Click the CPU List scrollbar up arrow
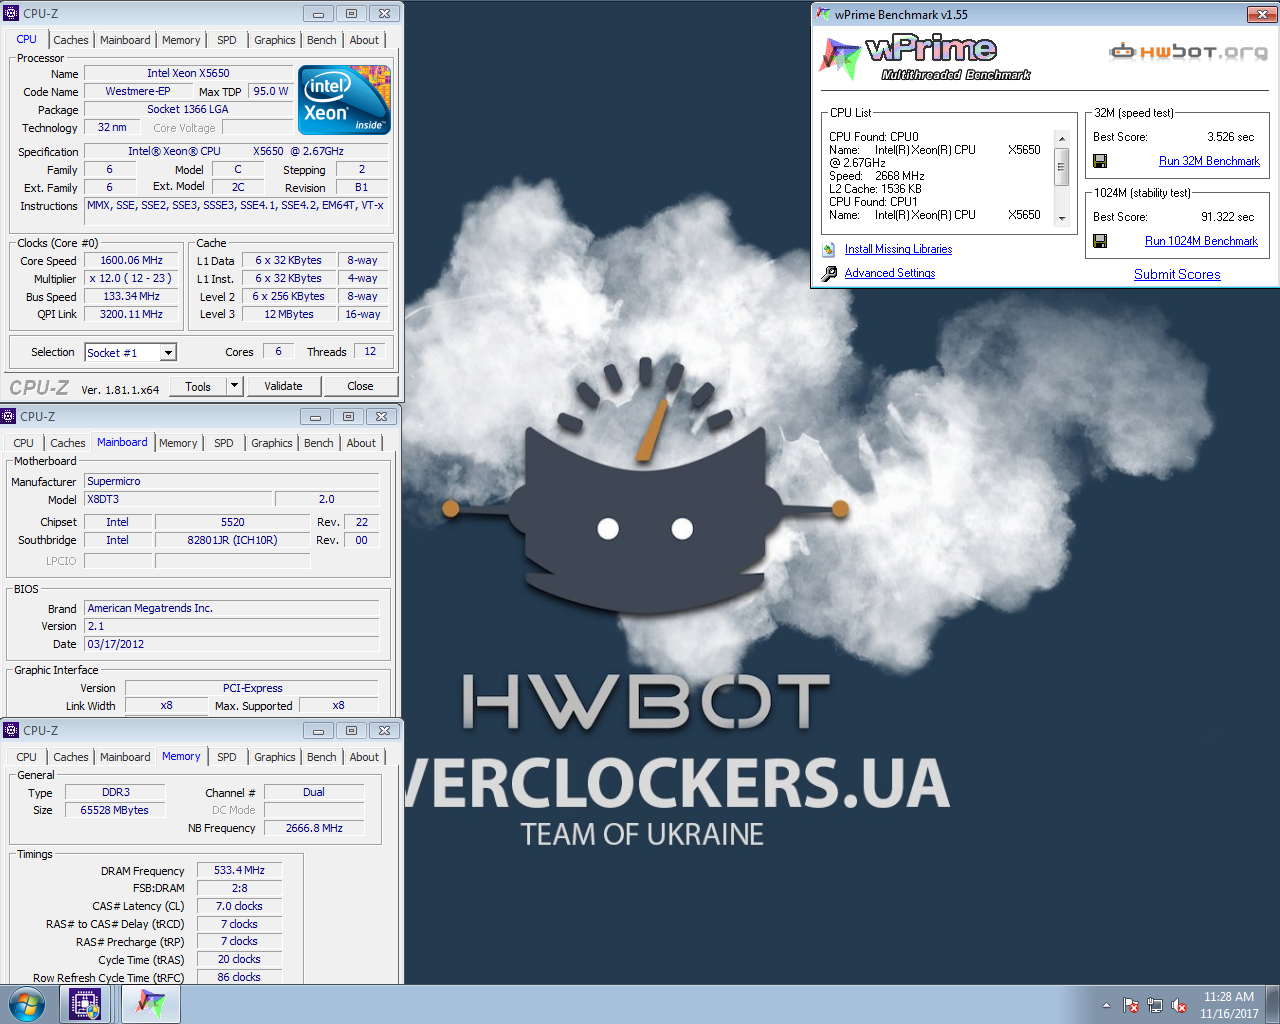The height and width of the screenshot is (1024, 1280). pos(1062,137)
